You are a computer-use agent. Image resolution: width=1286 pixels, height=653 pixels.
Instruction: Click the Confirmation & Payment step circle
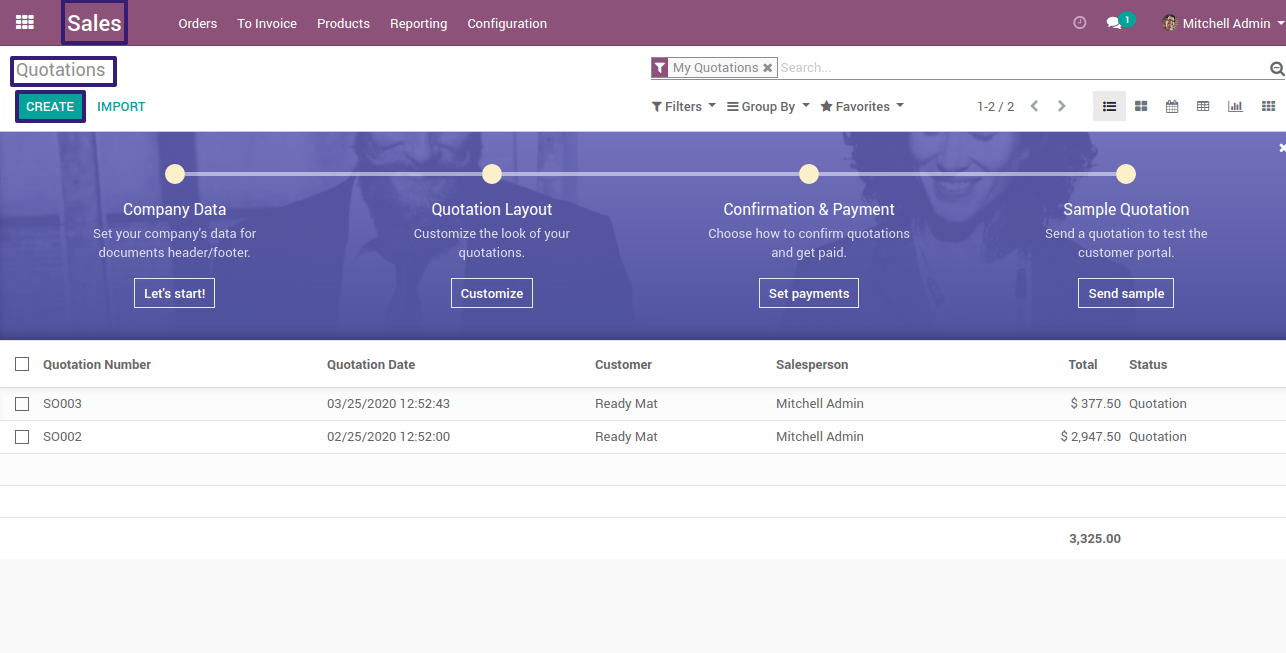click(809, 174)
